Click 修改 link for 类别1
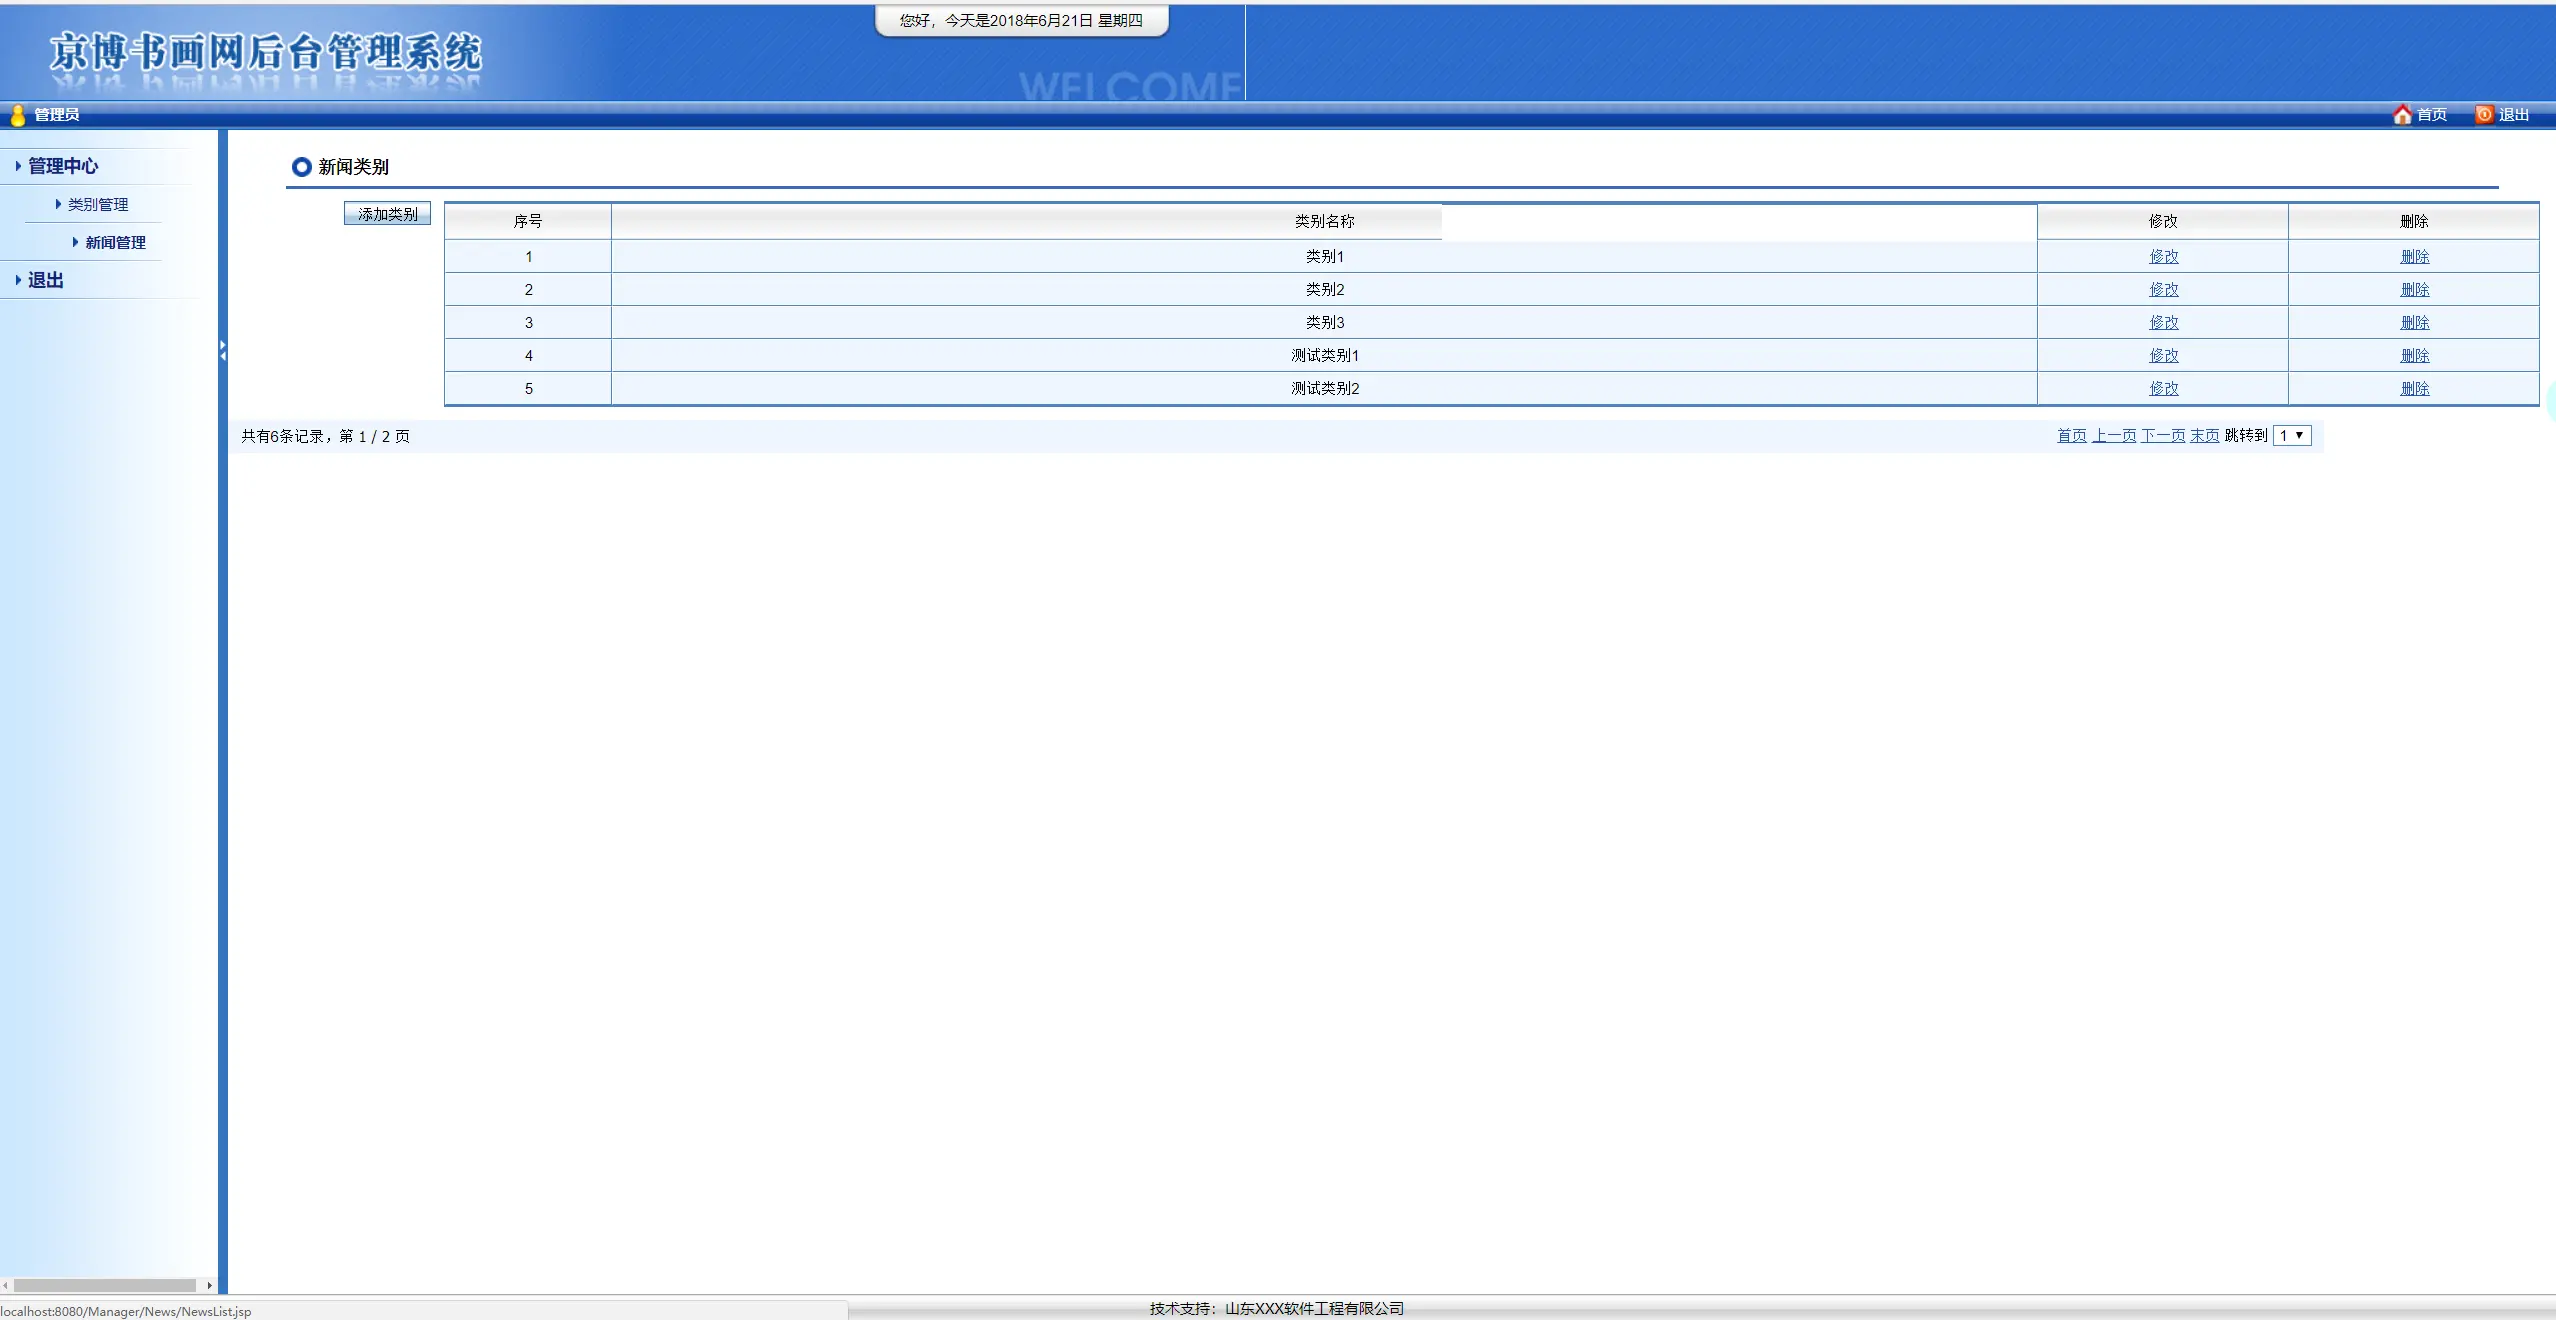Screen dimensions: 2556x1320 pos(2163,257)
